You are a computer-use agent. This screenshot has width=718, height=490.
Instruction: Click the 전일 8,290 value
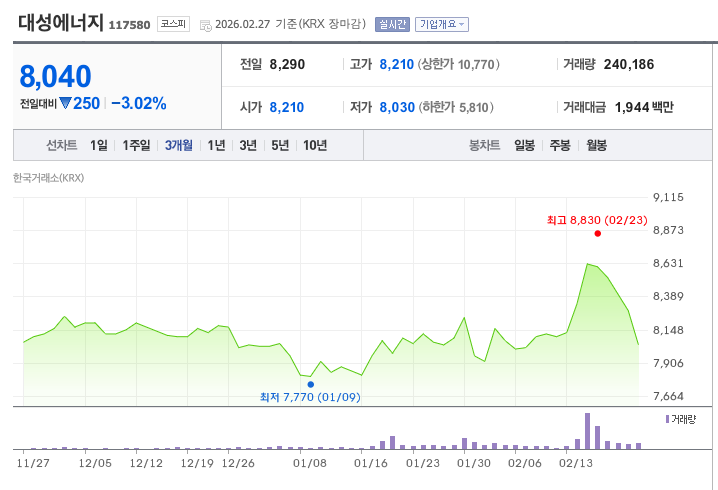point(287,65)
